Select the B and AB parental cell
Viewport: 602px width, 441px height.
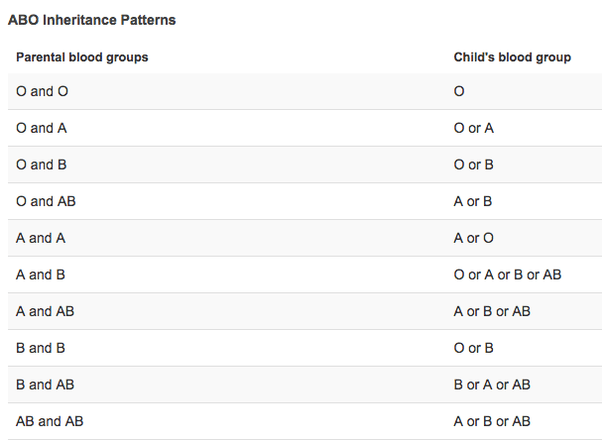(45, 385)
